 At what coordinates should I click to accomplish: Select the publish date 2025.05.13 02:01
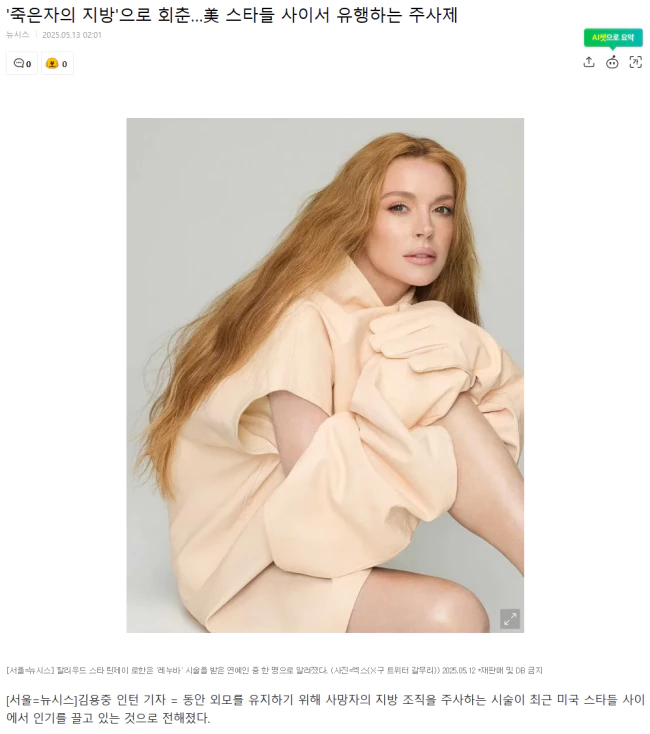point(72,35)
